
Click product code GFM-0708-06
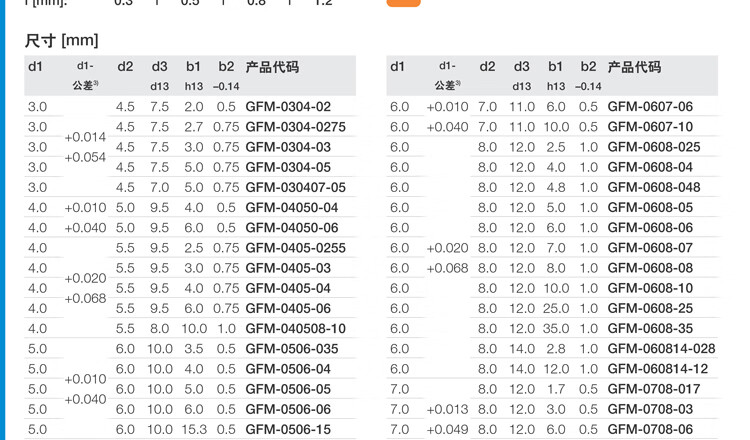point(650,430)
